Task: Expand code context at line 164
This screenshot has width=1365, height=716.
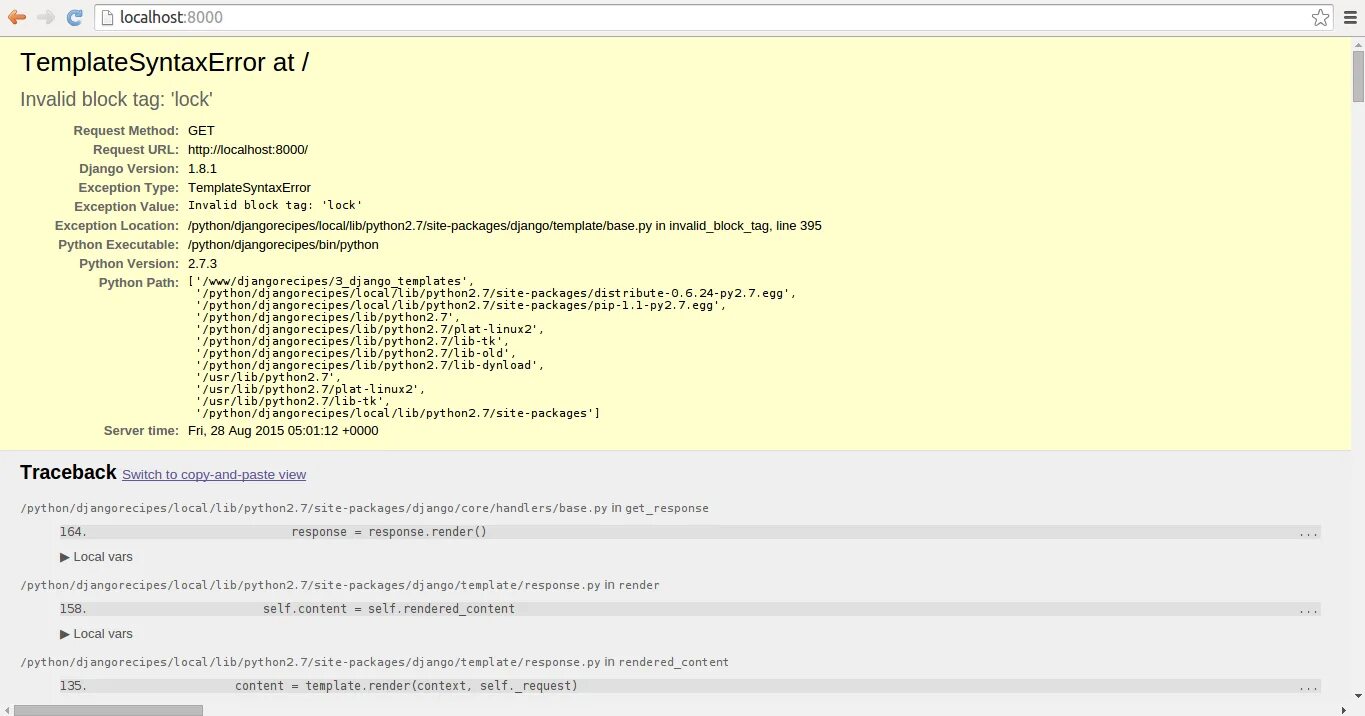Action: [690, 532]
